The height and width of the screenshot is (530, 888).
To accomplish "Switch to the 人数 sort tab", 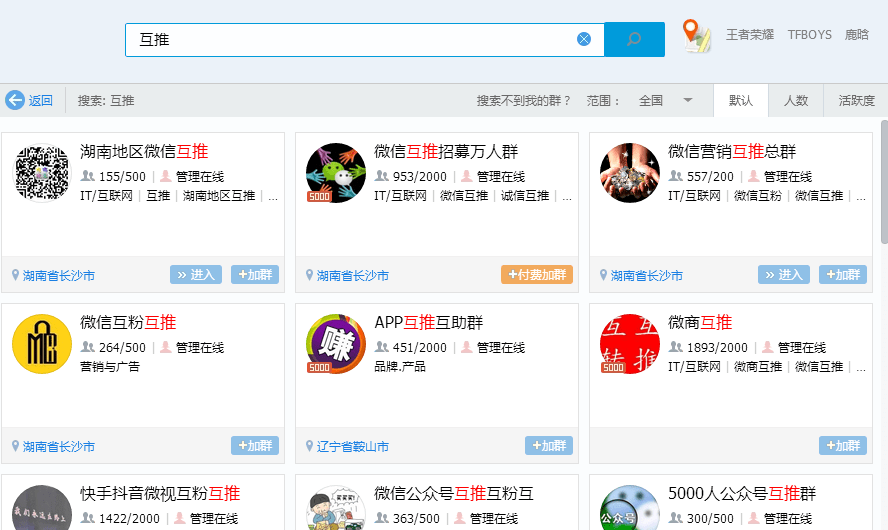I will pyautogui.click(x=796, y=100).
